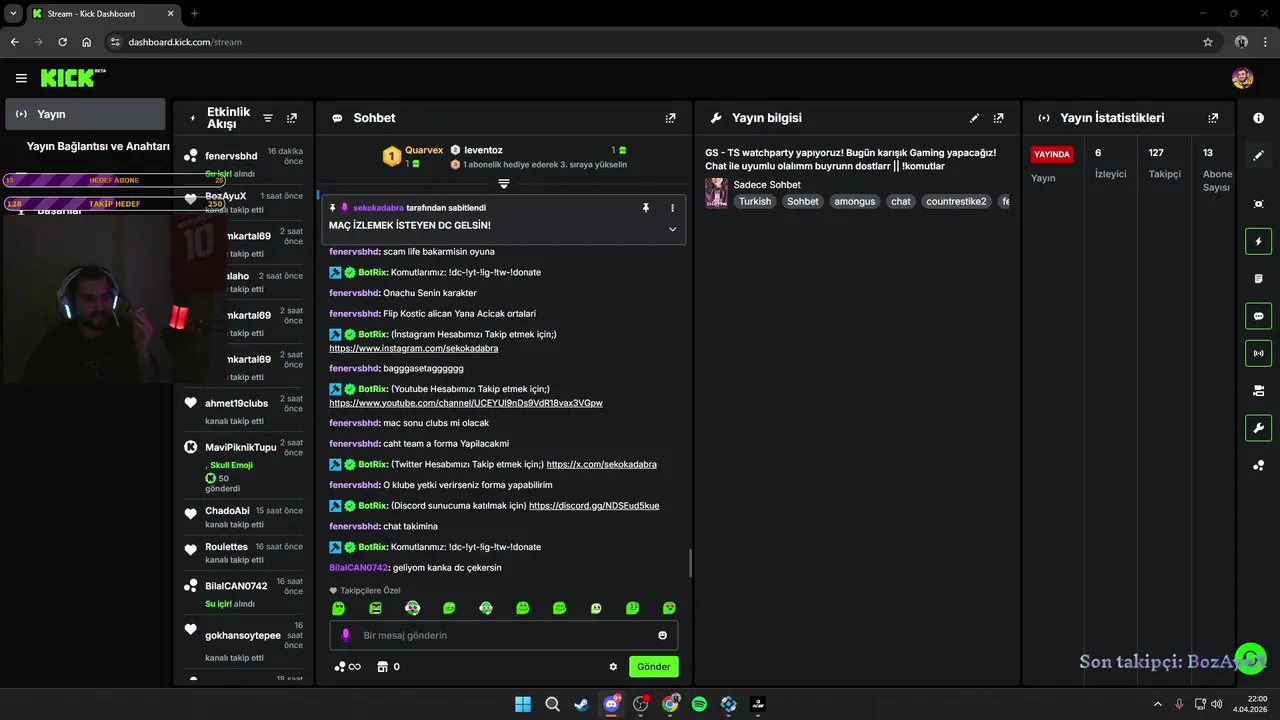Pop out the Etkinlik Akışı panel

tap(292, 118)
